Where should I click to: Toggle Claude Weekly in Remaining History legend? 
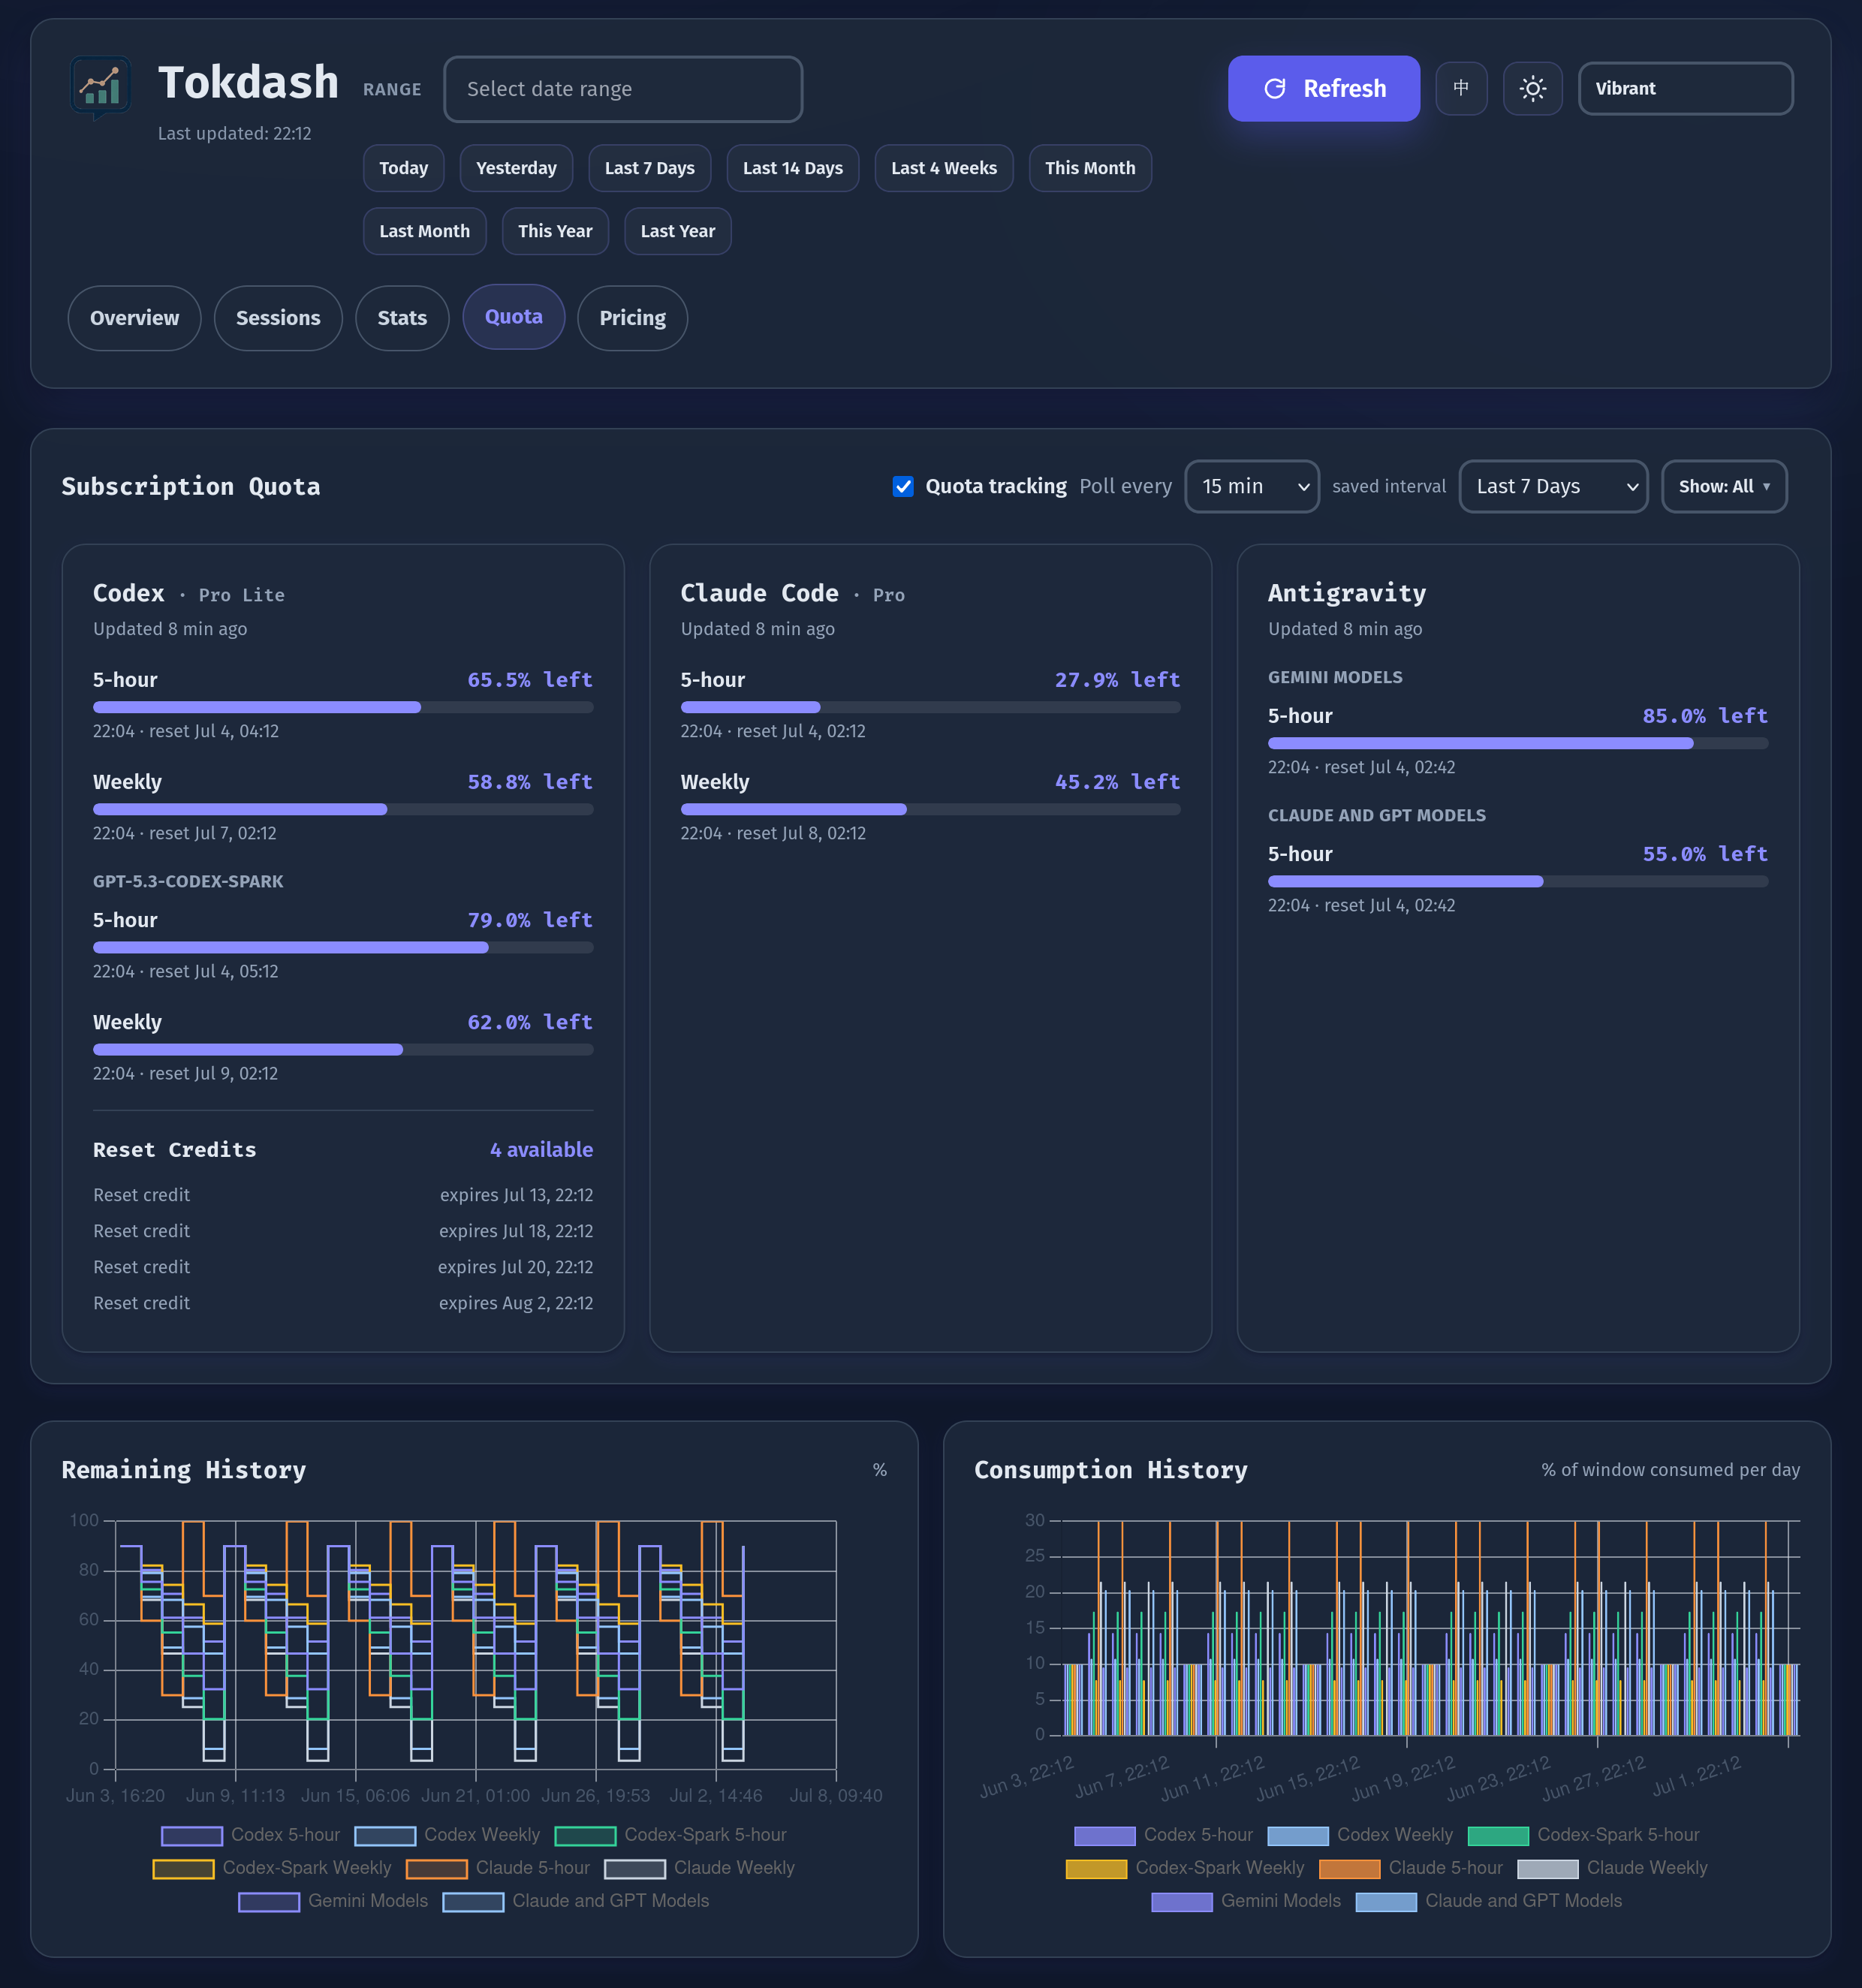699,1868
